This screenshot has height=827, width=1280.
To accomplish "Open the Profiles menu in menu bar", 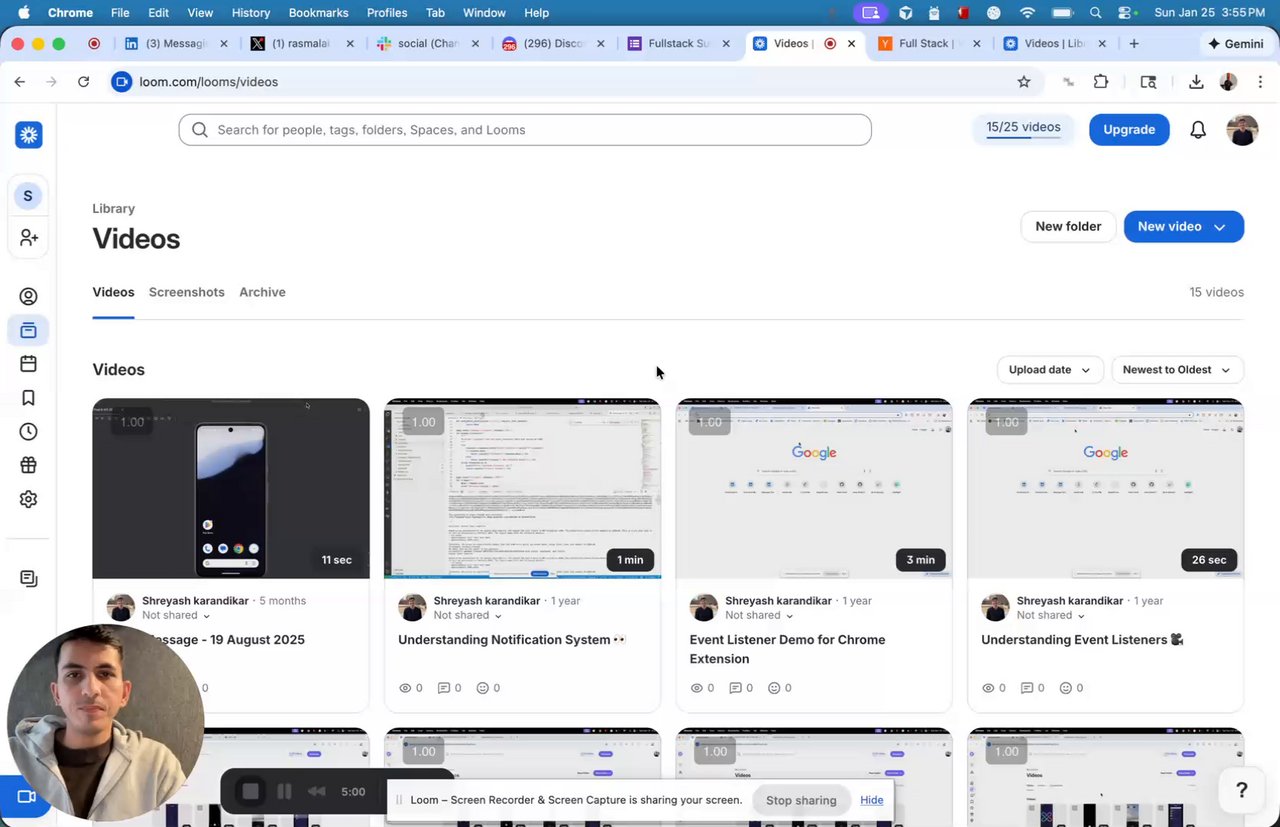I will [387, 13].
